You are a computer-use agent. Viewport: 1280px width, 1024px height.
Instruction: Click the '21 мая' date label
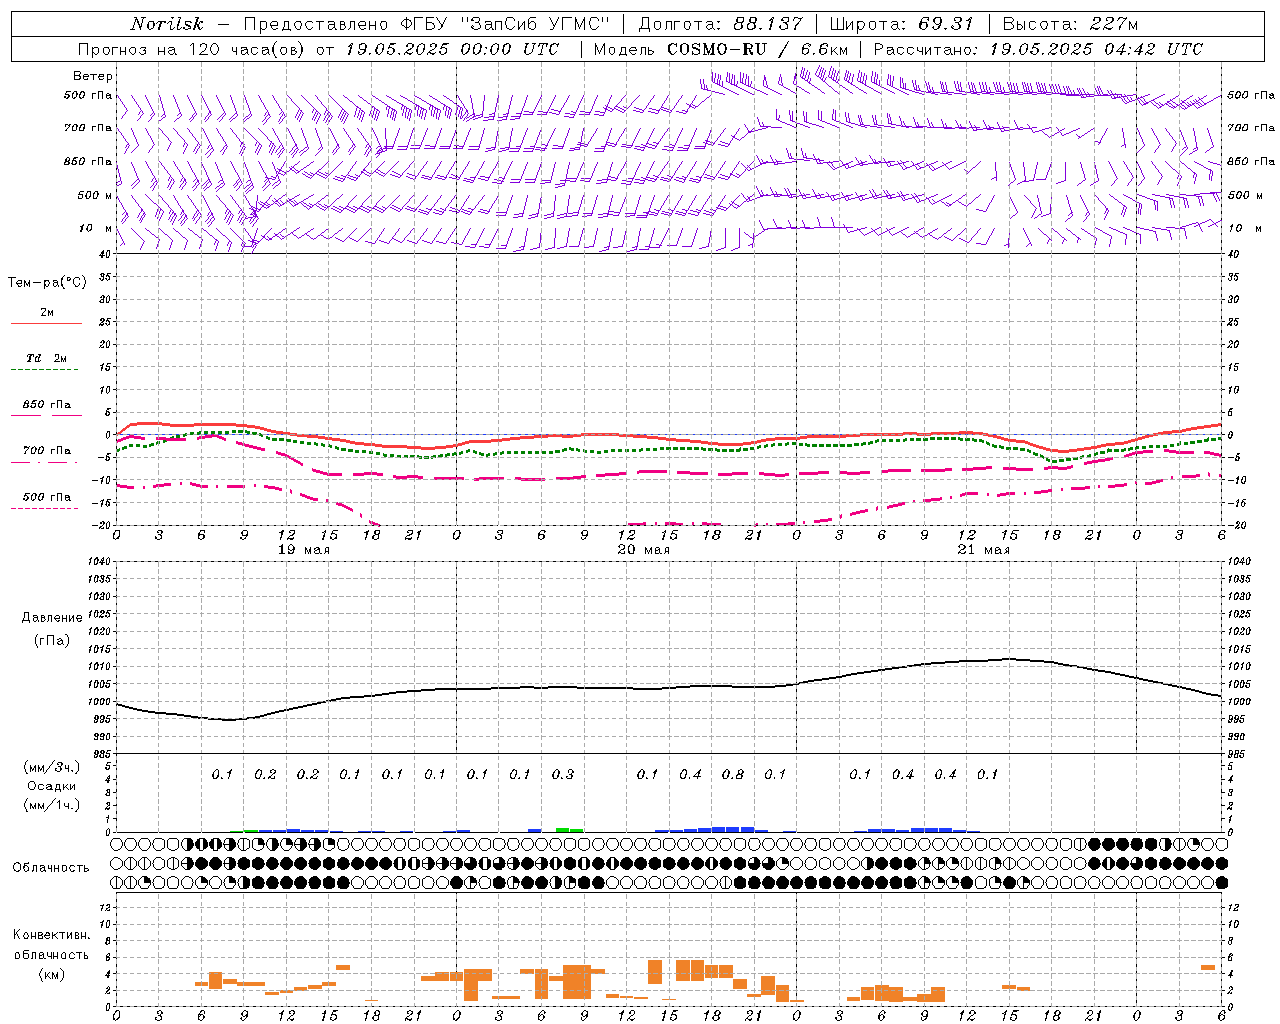[x=984, y=550]
